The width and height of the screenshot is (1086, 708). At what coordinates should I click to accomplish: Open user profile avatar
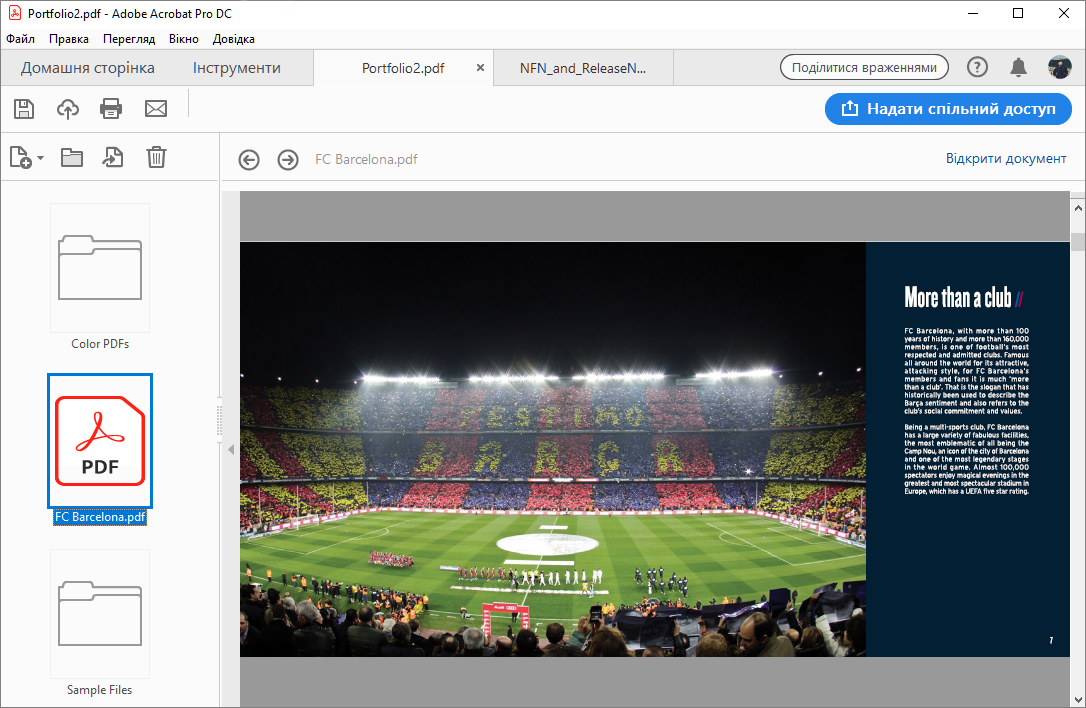click(1059, 67)
